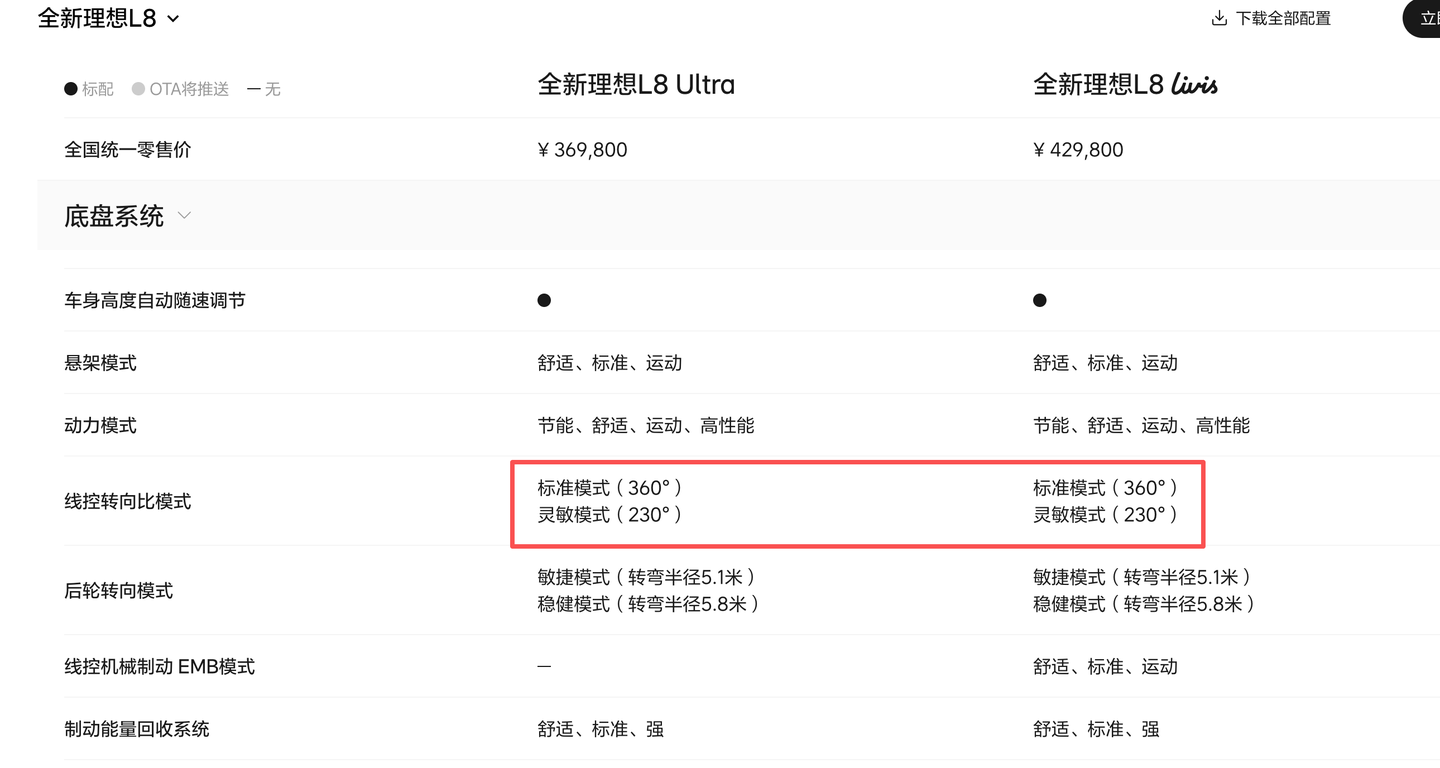Image resolution: width=1440 pixels, height=768 pixels.
Task: Click the ¥ 369,800 price
Action: click(x=582, y=150)
